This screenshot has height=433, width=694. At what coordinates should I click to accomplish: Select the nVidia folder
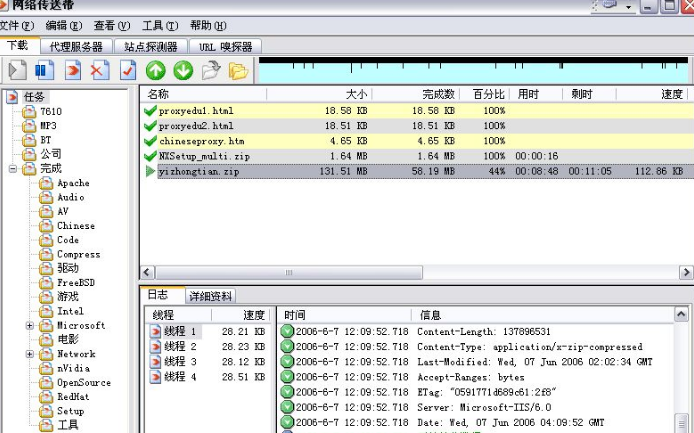click(x=73, y=368)
